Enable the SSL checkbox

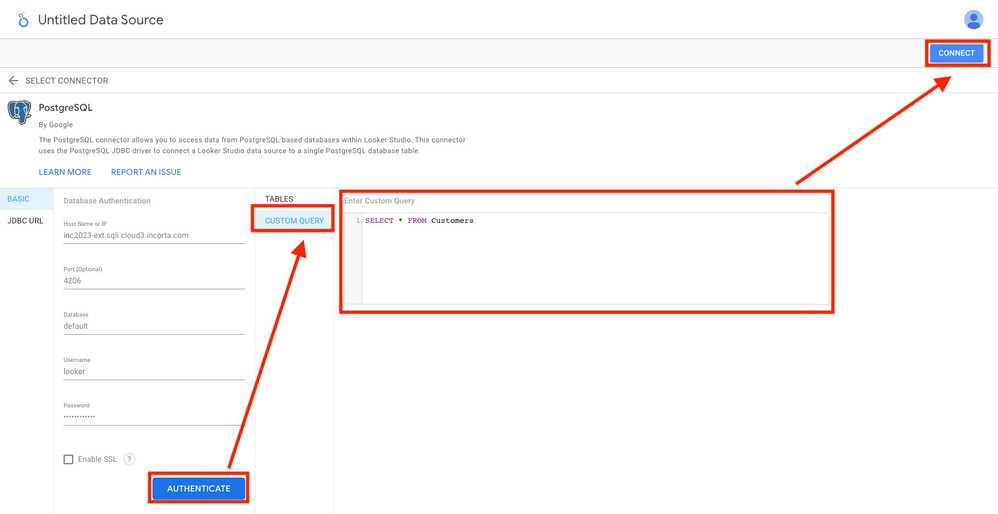tap(68, 459)
